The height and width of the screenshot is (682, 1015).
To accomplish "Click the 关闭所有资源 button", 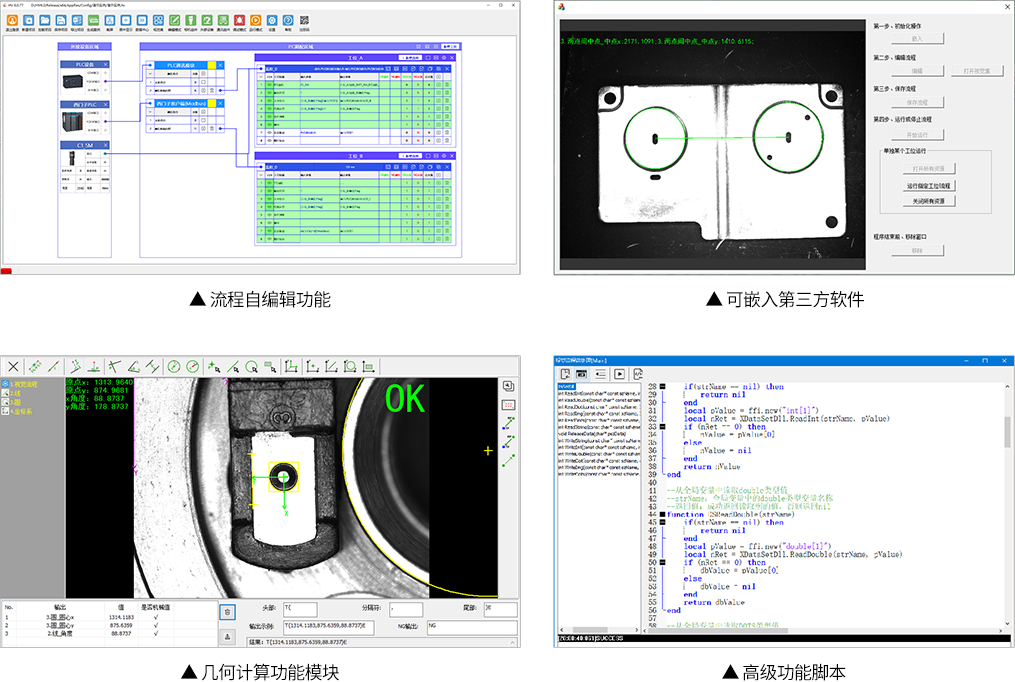I will (928, 201).
